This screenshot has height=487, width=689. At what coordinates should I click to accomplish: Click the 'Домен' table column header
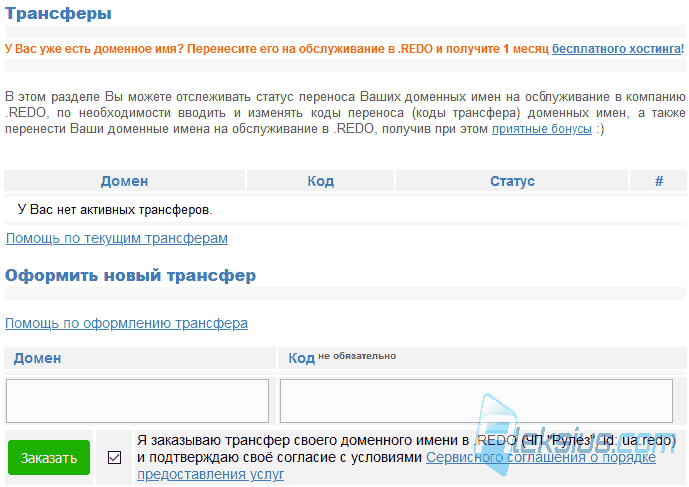pos(124,181)
